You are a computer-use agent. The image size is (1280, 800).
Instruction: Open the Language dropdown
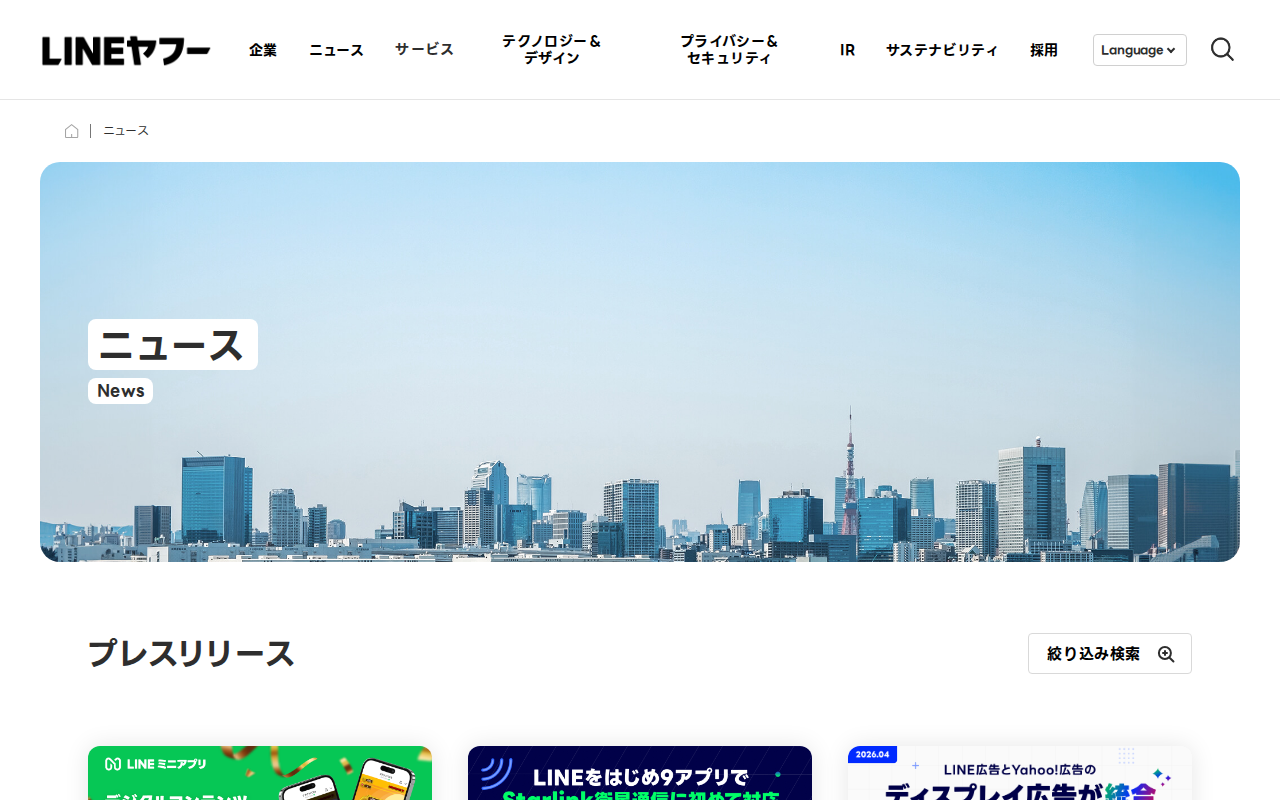[x=1139, y=50]
